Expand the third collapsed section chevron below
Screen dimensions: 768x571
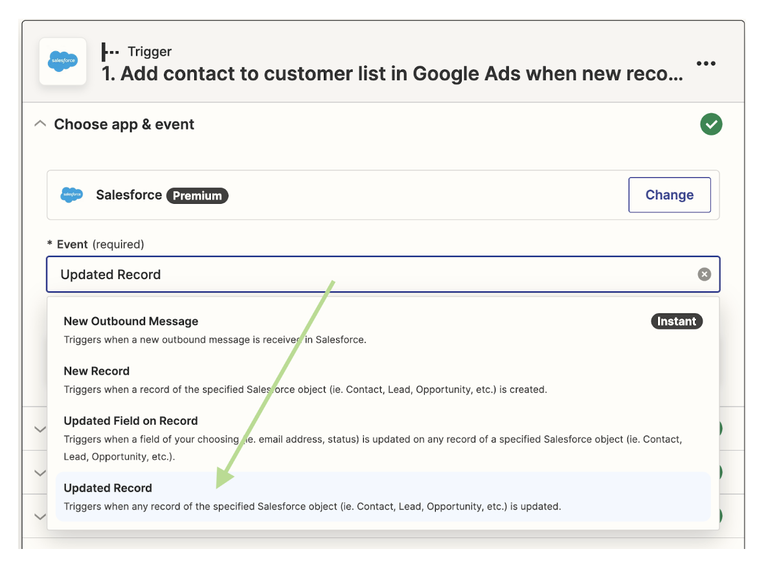[40, 516]
